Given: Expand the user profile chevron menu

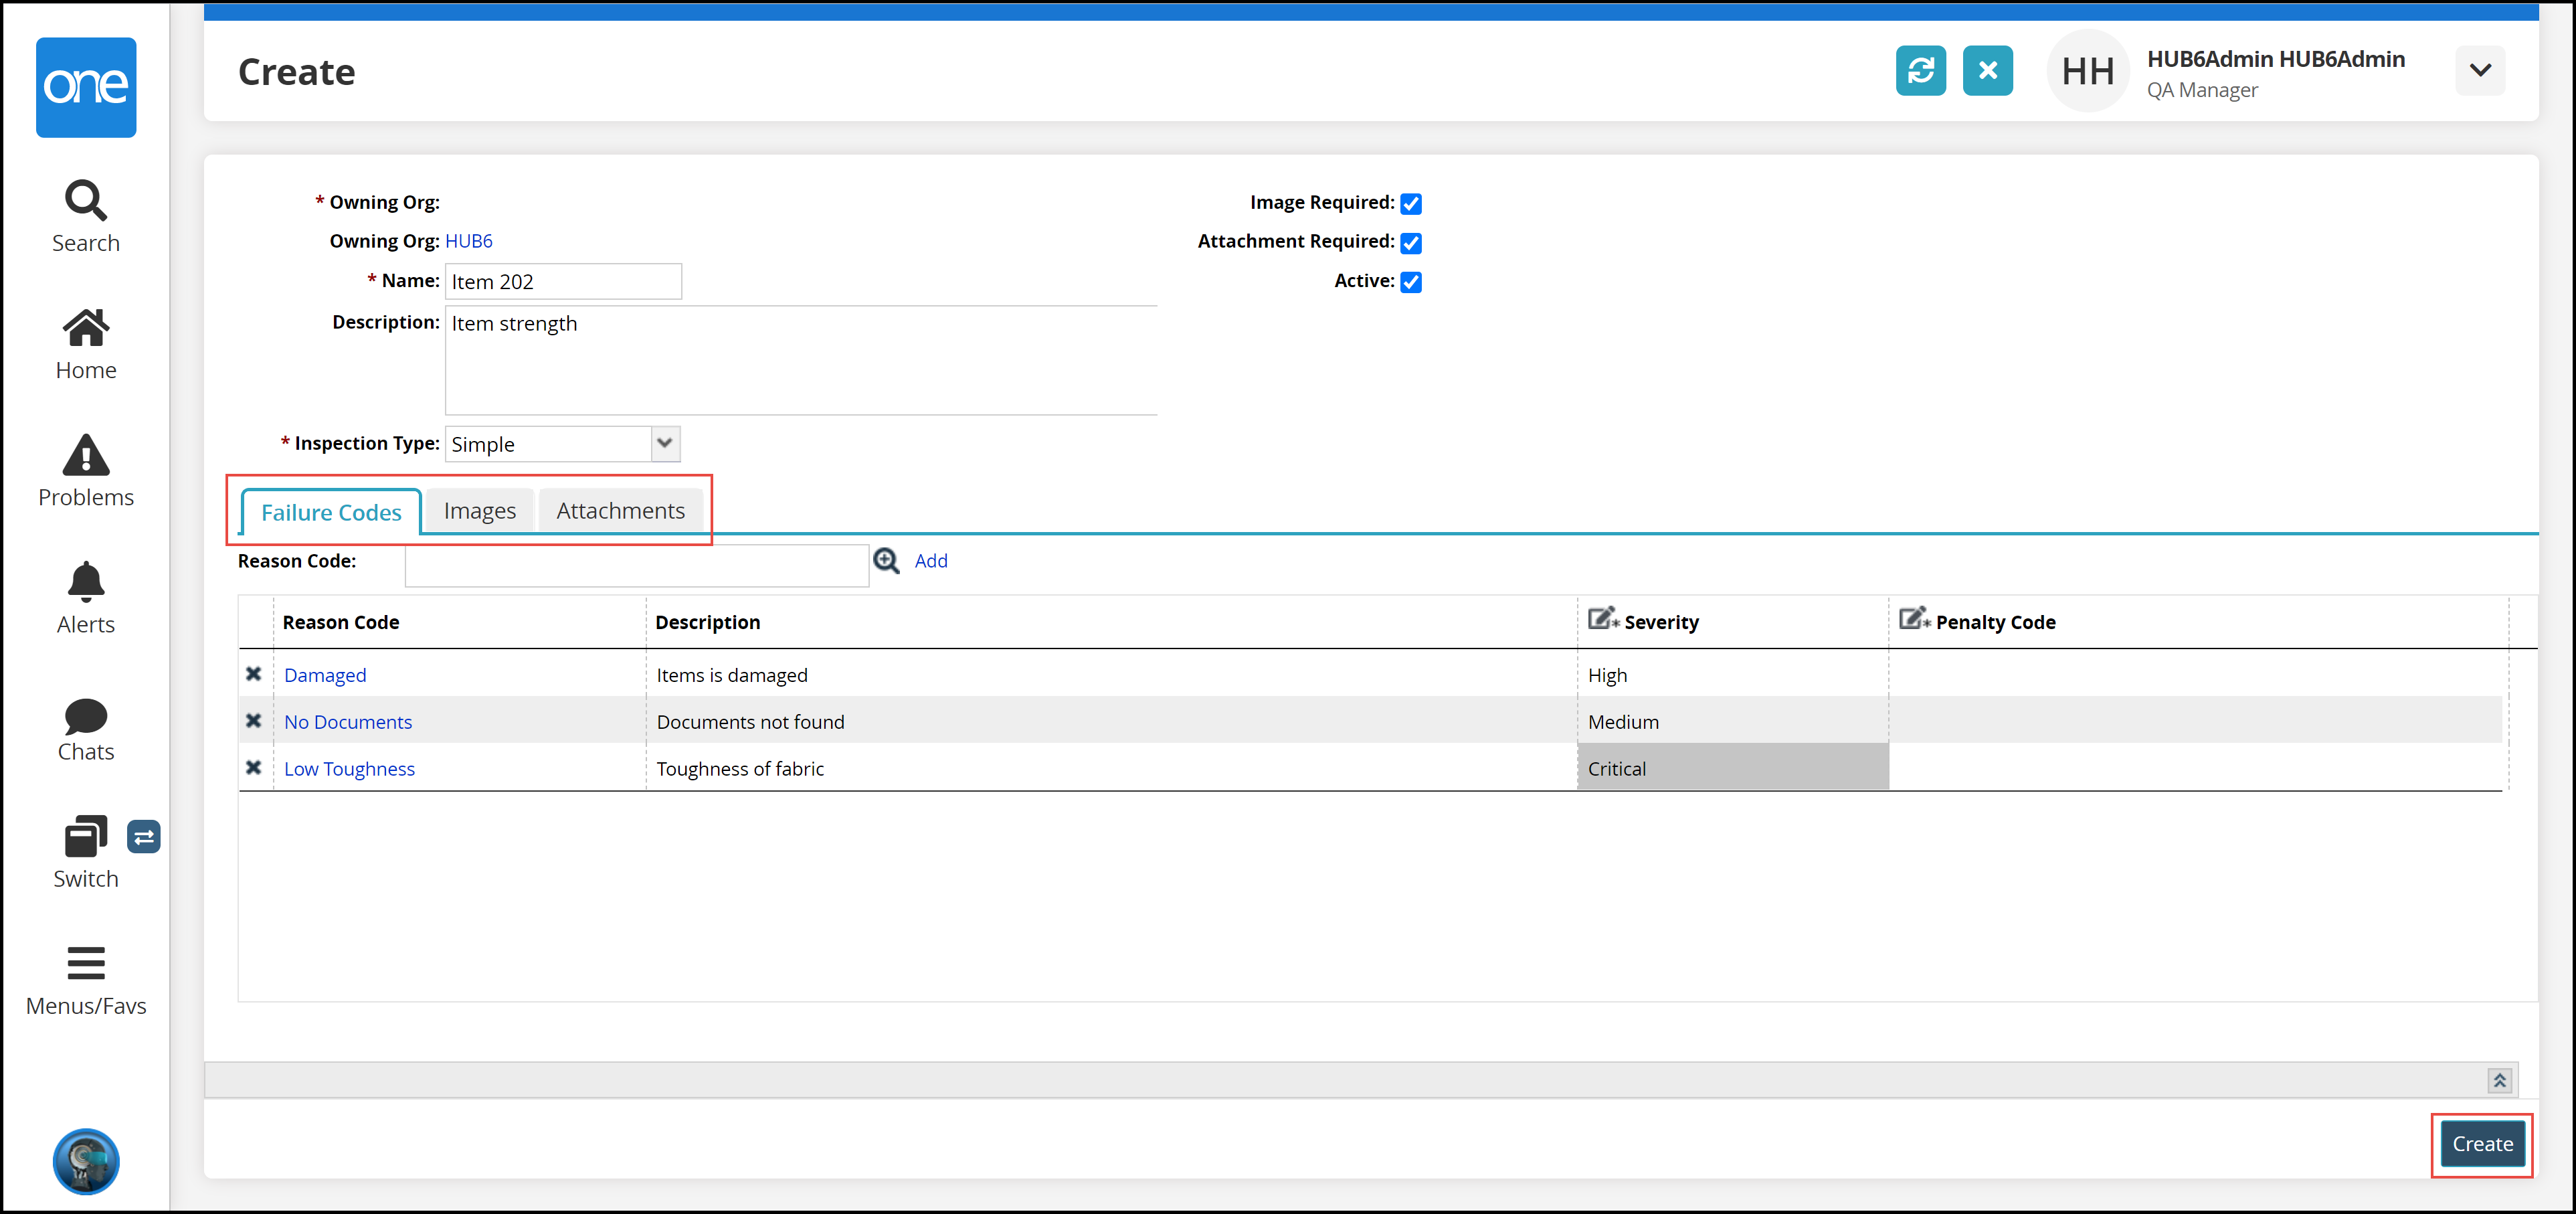Looking at the screenshot, I should click(2479, 71).
